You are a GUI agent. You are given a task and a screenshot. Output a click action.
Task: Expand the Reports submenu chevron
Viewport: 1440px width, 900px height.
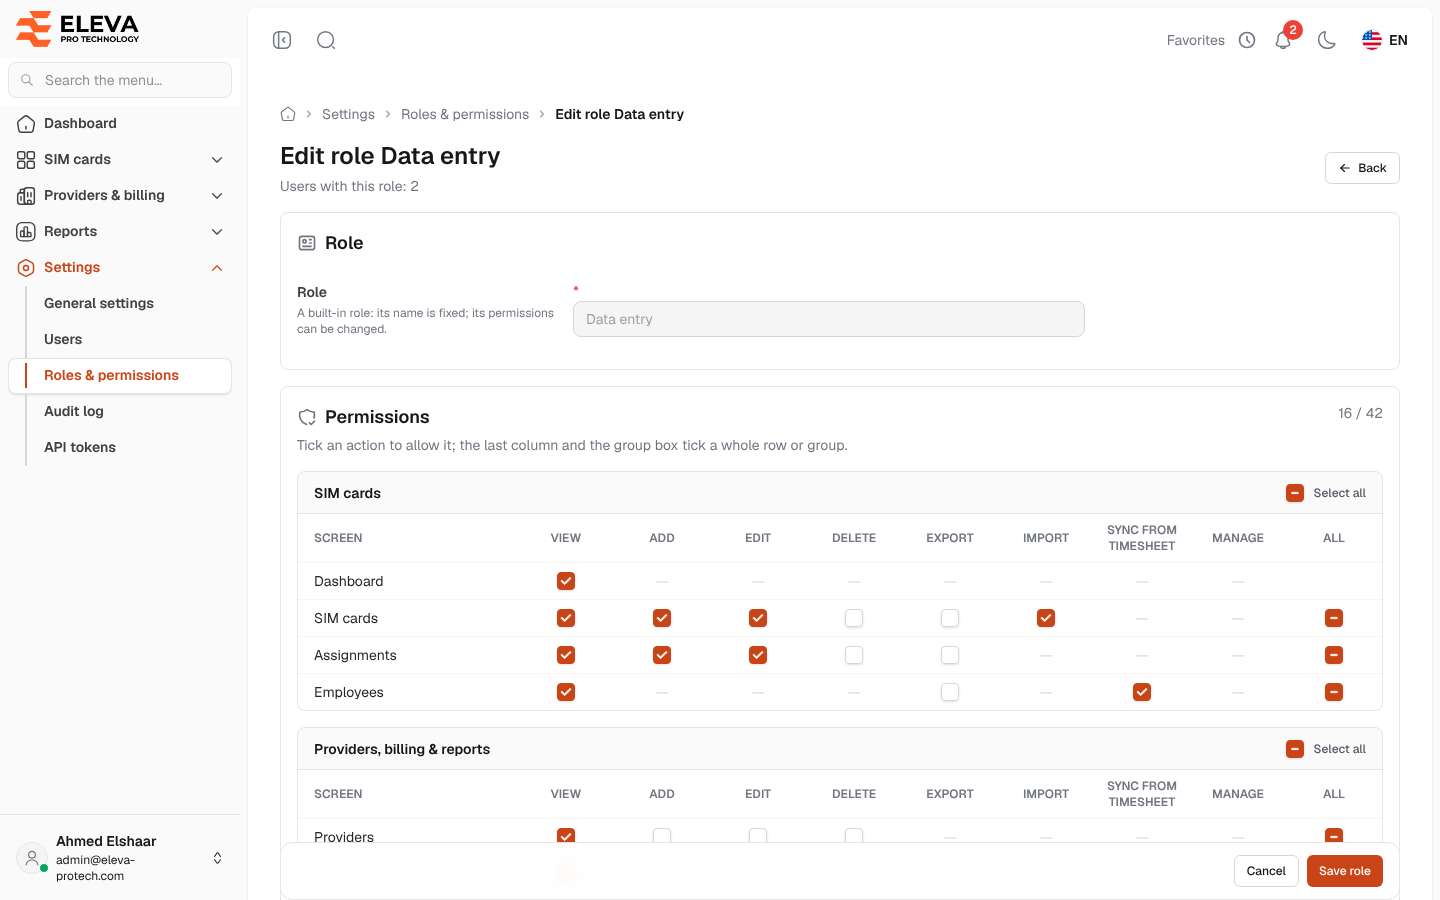tap(217, 232)
